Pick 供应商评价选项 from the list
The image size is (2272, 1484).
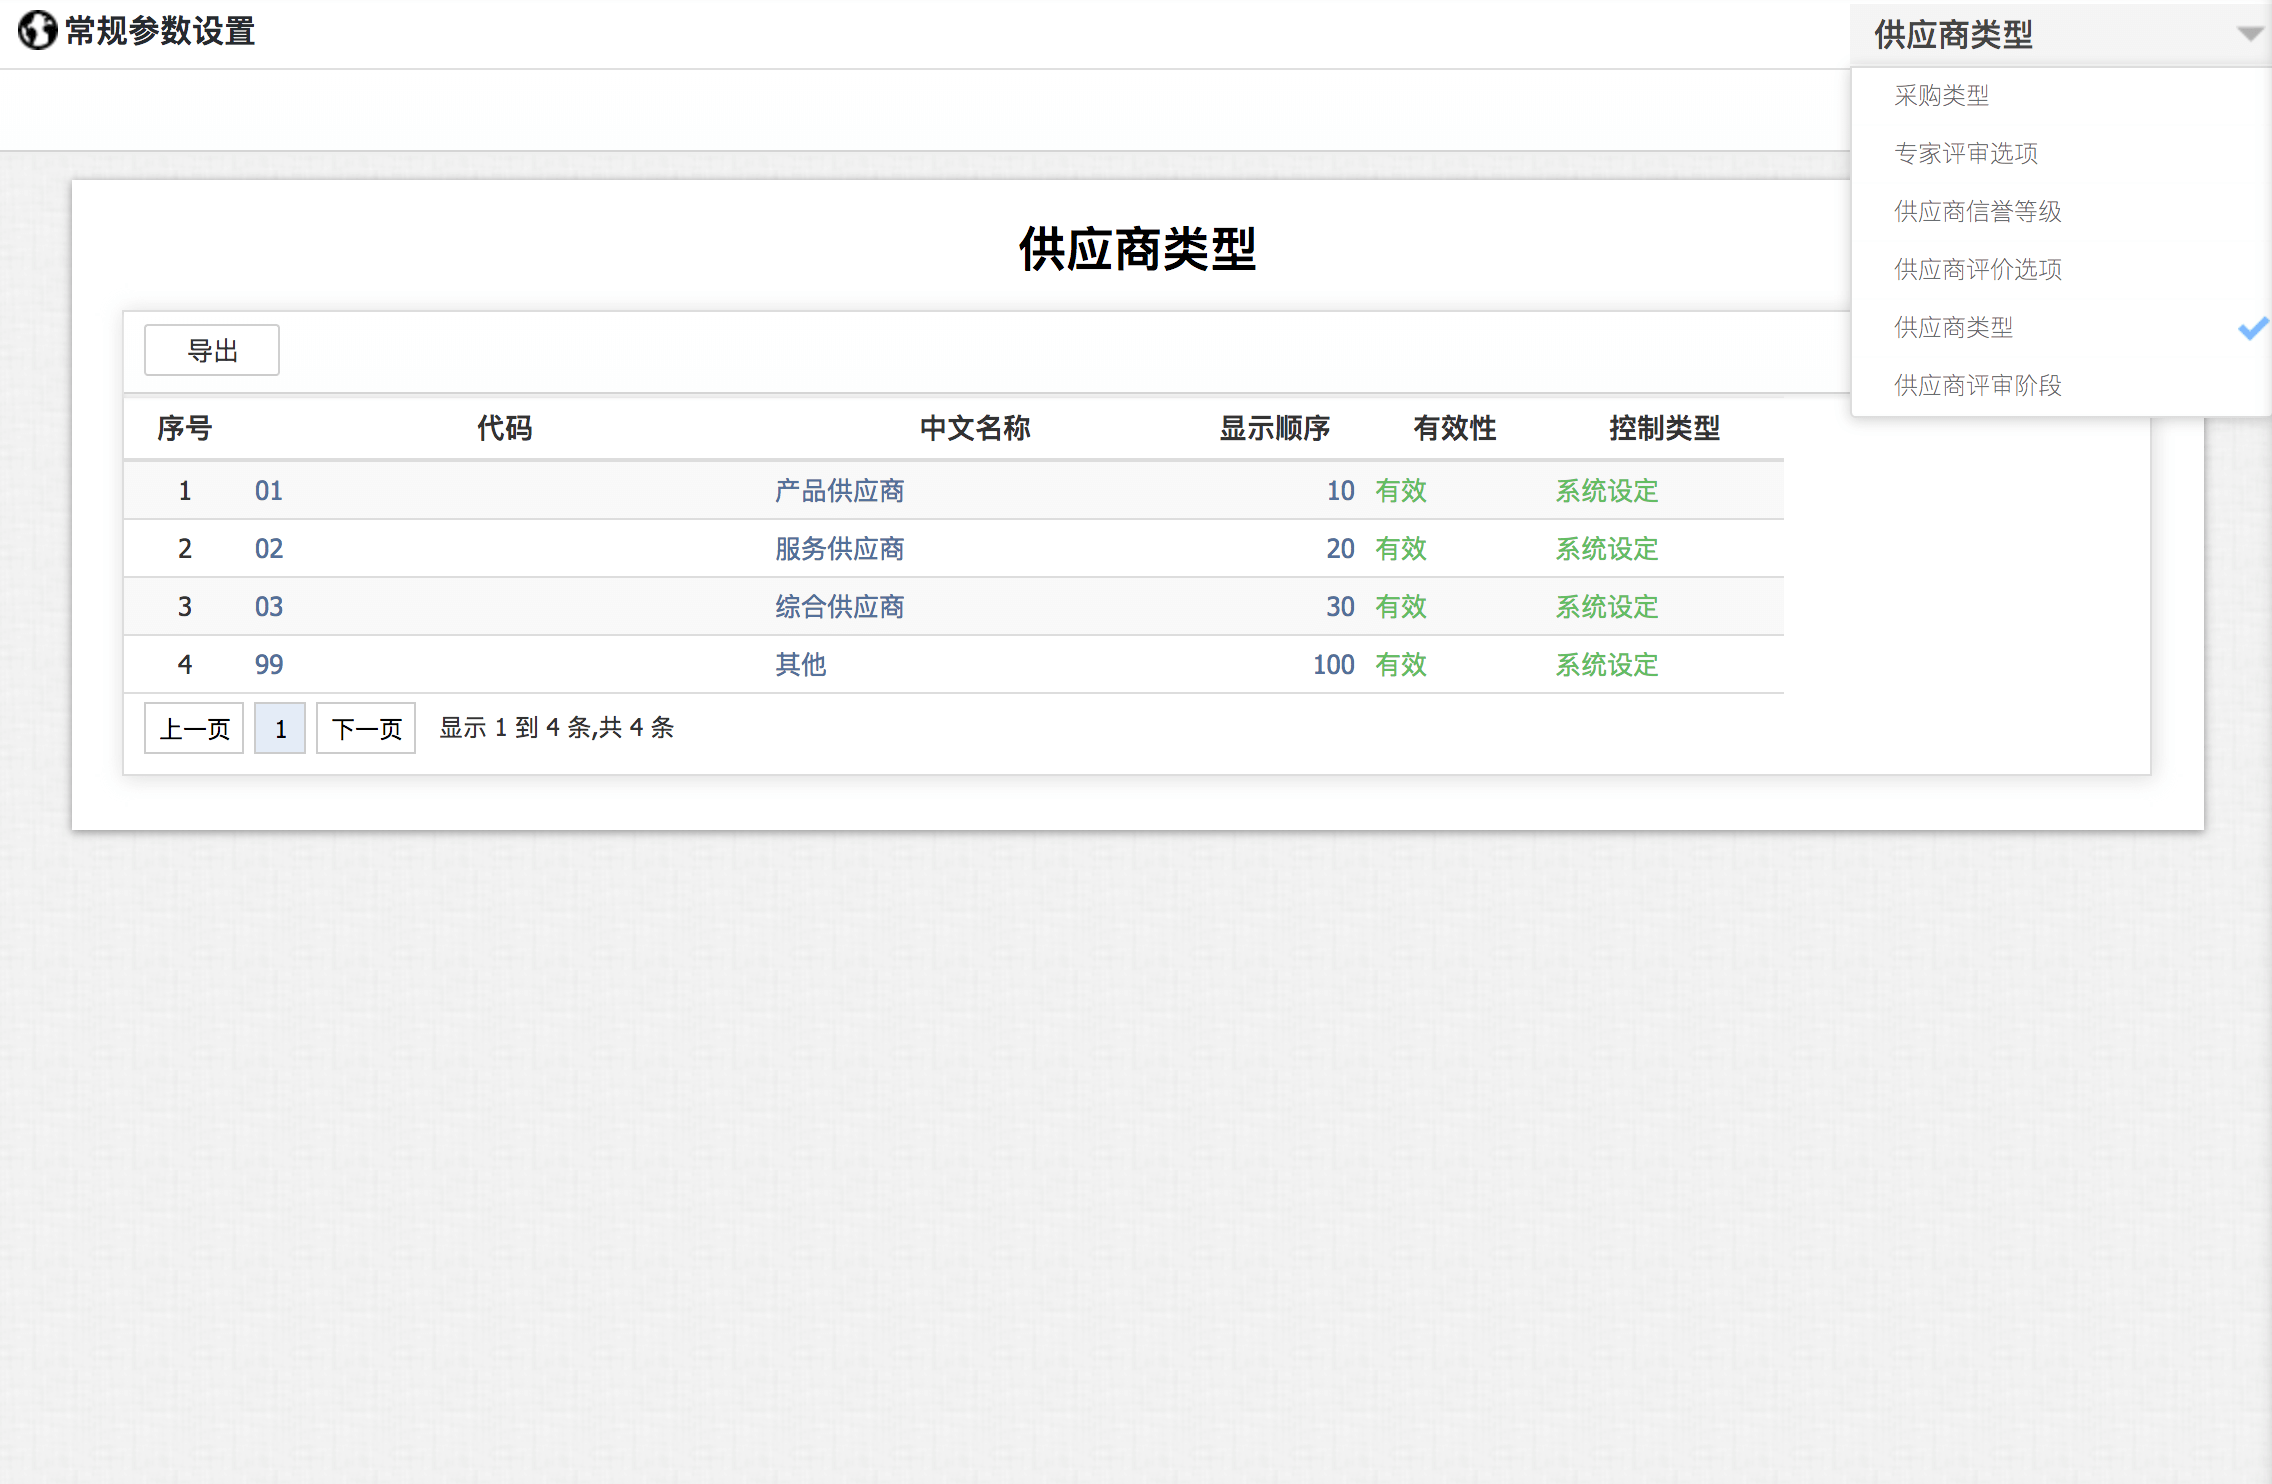[1977, 270]
